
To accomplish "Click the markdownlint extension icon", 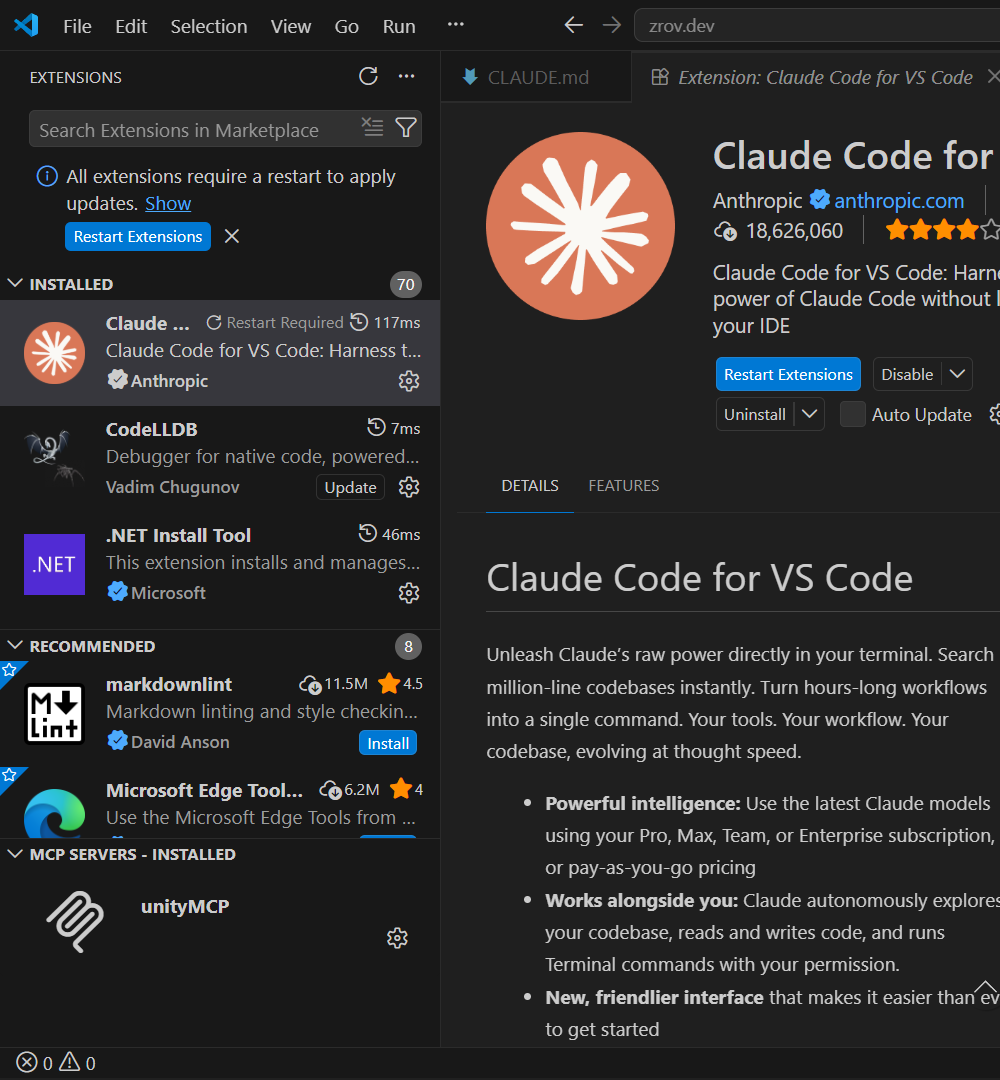I will pos(54,714).
